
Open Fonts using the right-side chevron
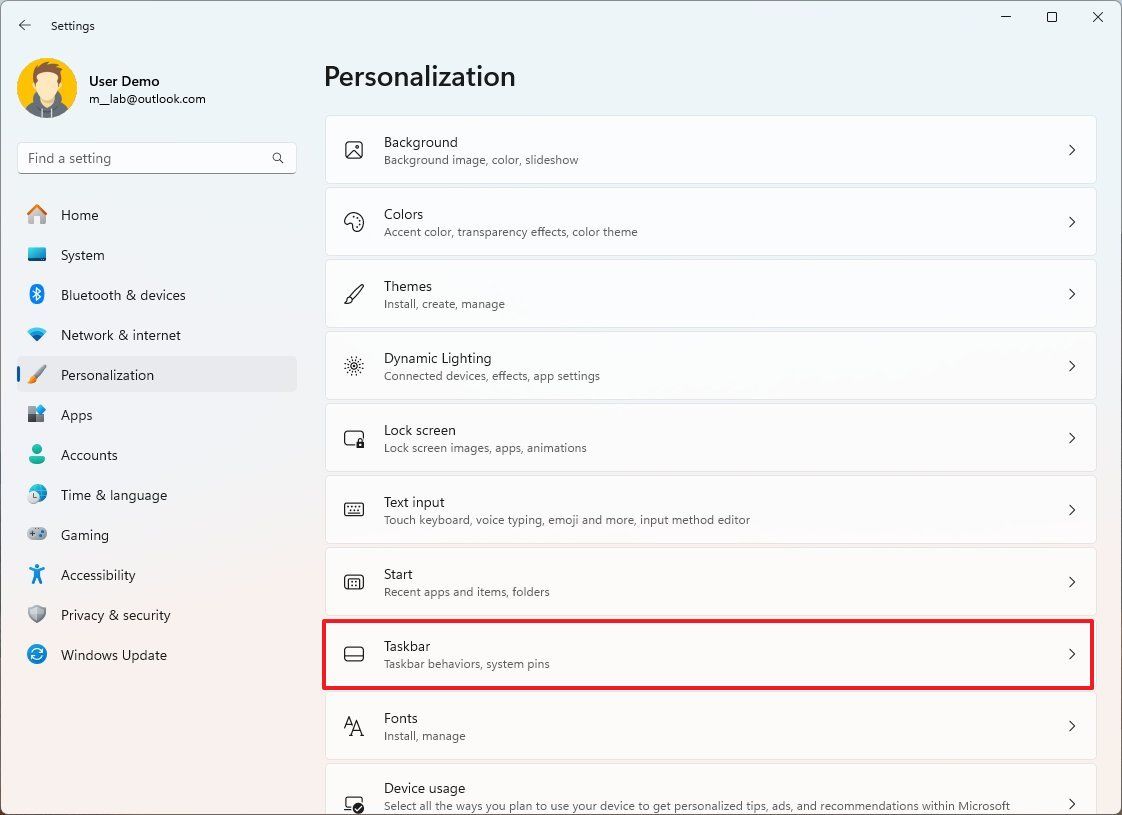point(1072,725)
